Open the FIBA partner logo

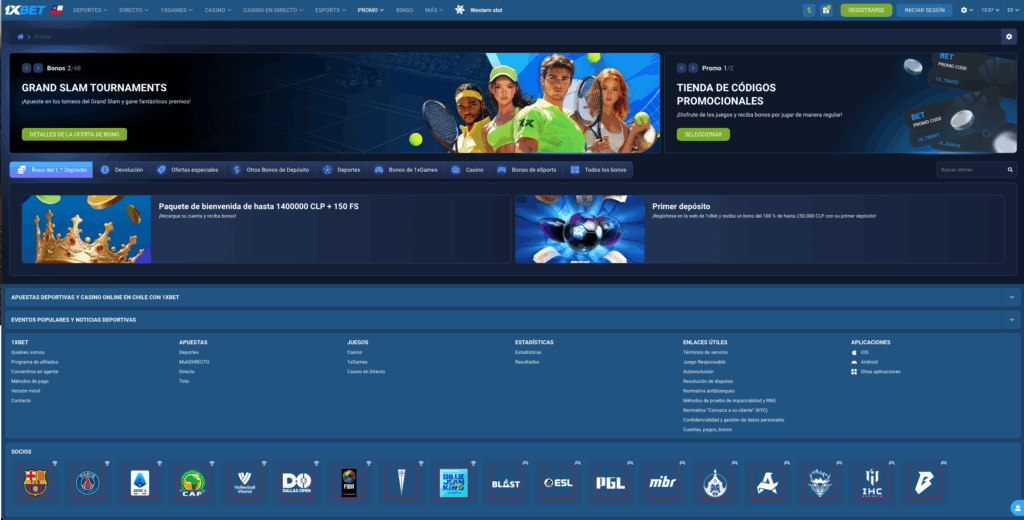(349, 483)
